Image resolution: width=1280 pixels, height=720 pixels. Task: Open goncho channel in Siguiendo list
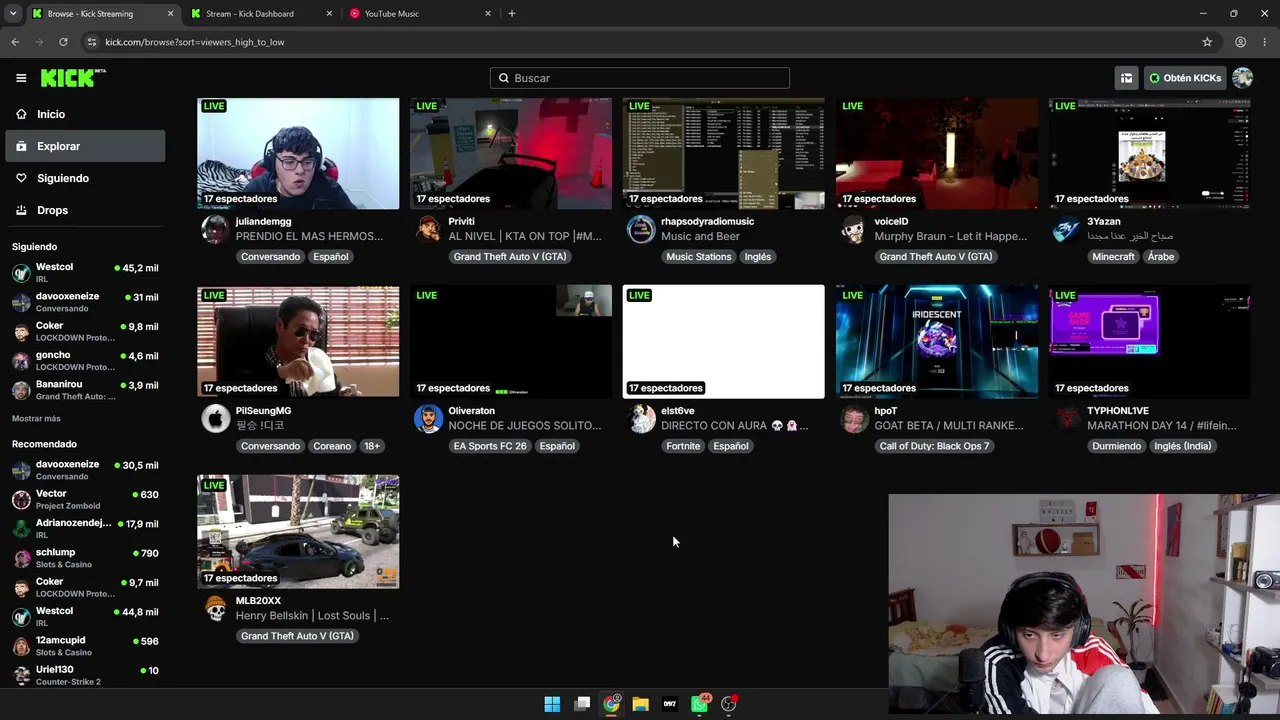point(85,360)
